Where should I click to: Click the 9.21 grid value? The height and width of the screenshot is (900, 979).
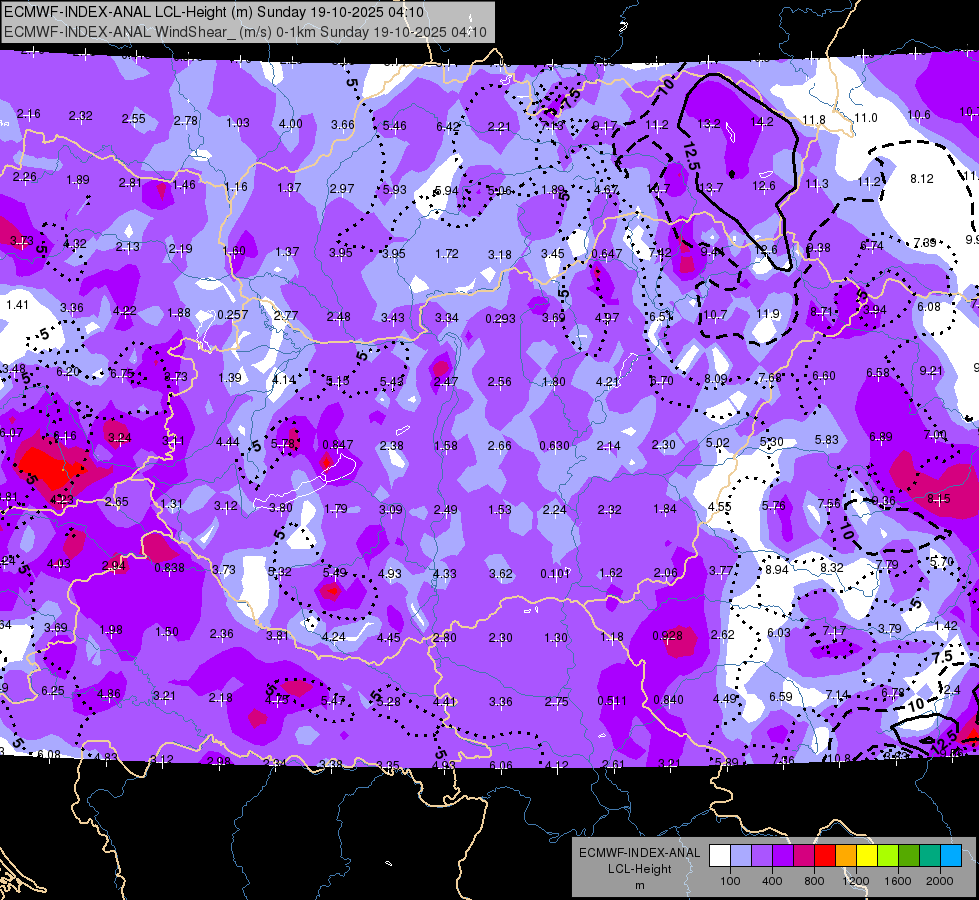click(931, 370)
